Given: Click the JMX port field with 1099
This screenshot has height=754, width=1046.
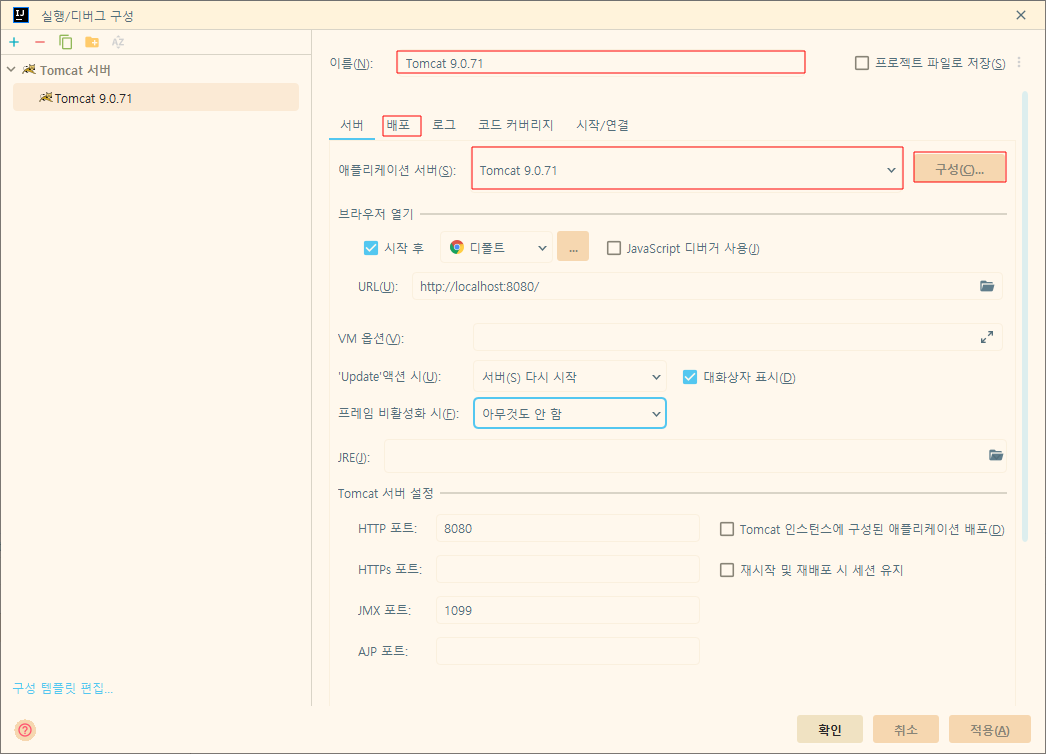Looking at the screenshot, I should click(568, 610).
